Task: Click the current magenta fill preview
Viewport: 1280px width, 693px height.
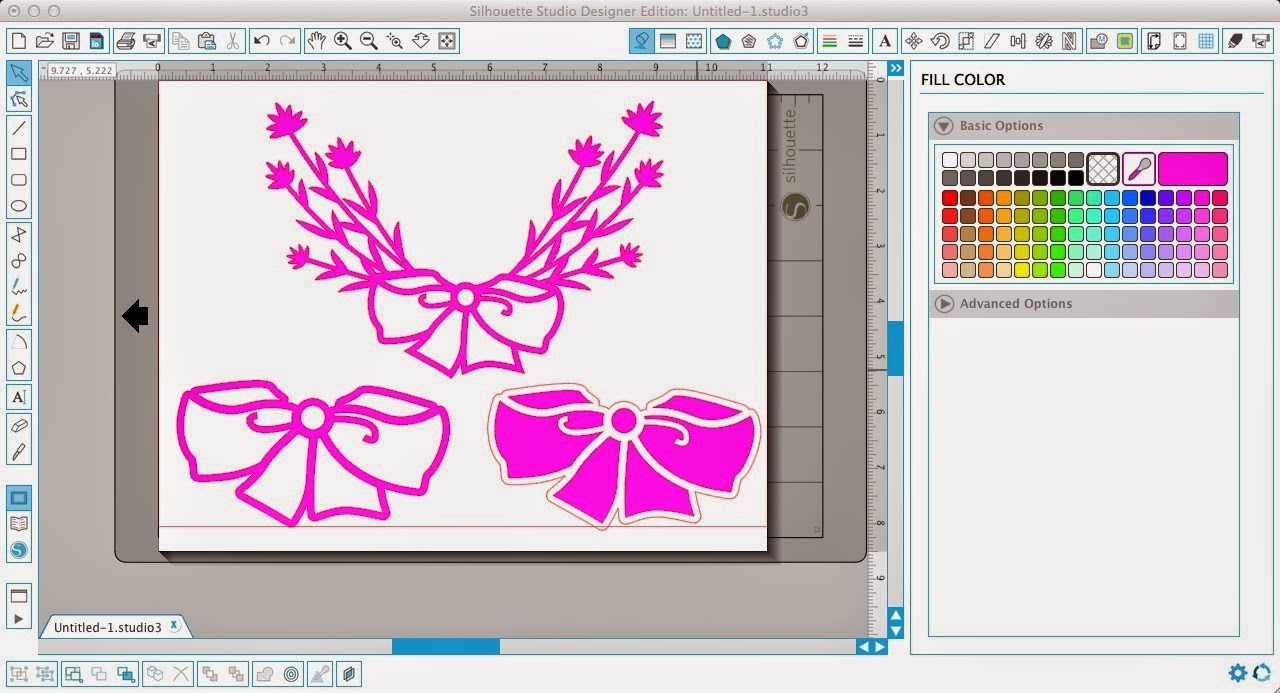Action: point(1193,168)
